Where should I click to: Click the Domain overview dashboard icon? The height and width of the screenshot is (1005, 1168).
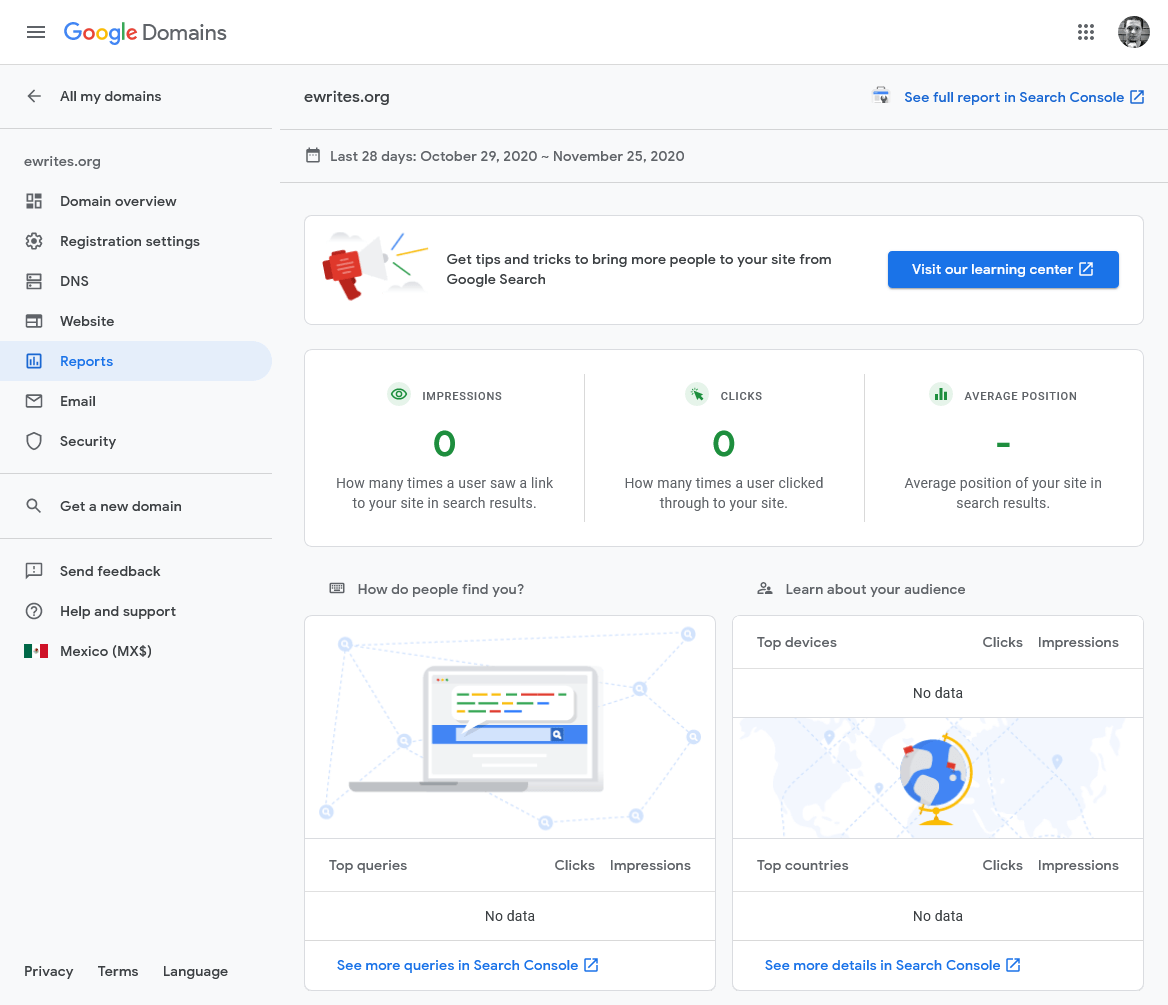[34, 201]
